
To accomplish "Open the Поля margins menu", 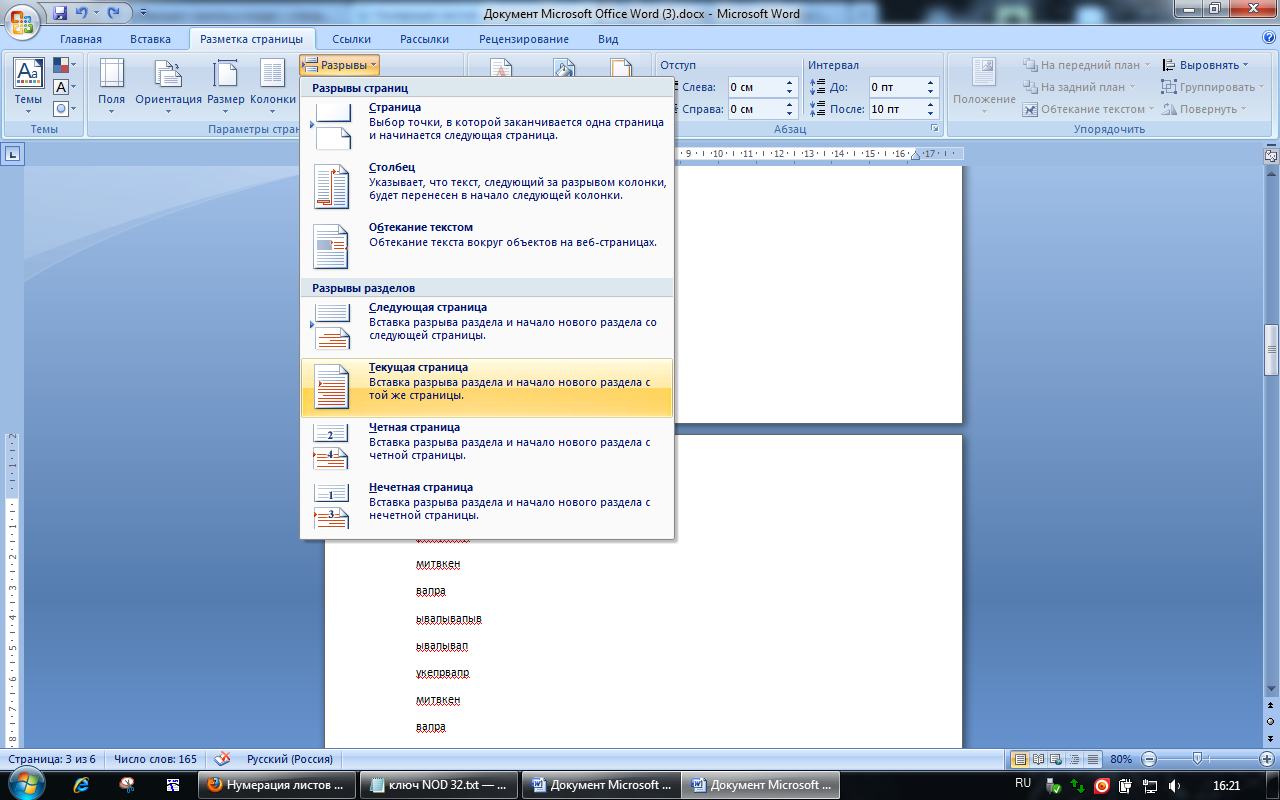I will click(x=111, y=86).
